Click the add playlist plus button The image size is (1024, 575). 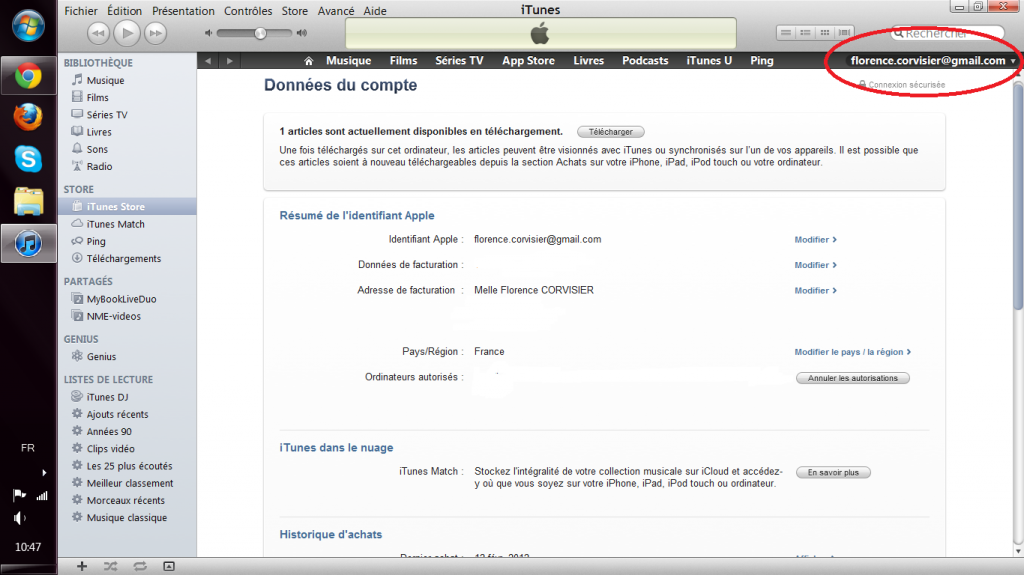click(x=82, y=567)
